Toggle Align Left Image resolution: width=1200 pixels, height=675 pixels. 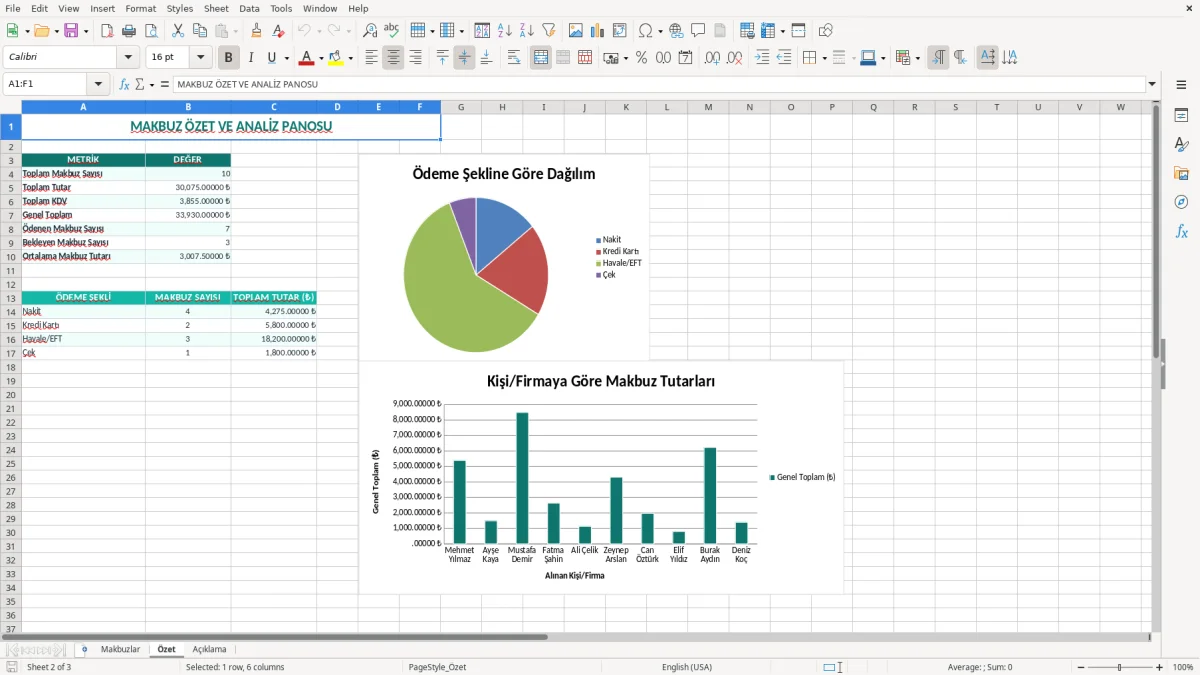[x=371, y=58]
